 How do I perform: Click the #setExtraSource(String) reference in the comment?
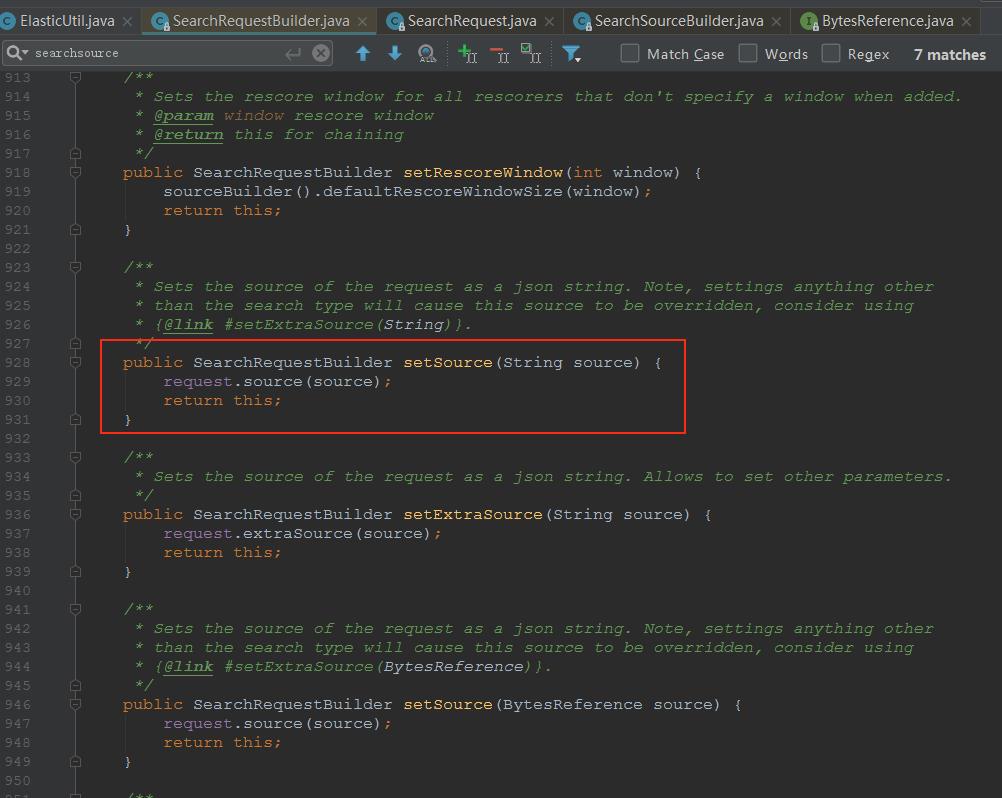(x=338, y=325)
